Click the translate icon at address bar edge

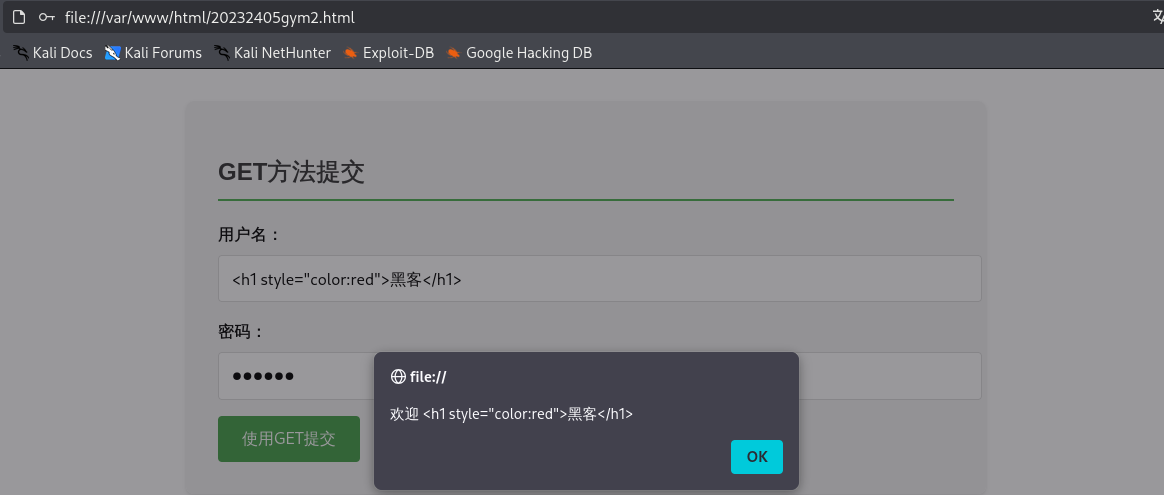tap(1157, 16)
